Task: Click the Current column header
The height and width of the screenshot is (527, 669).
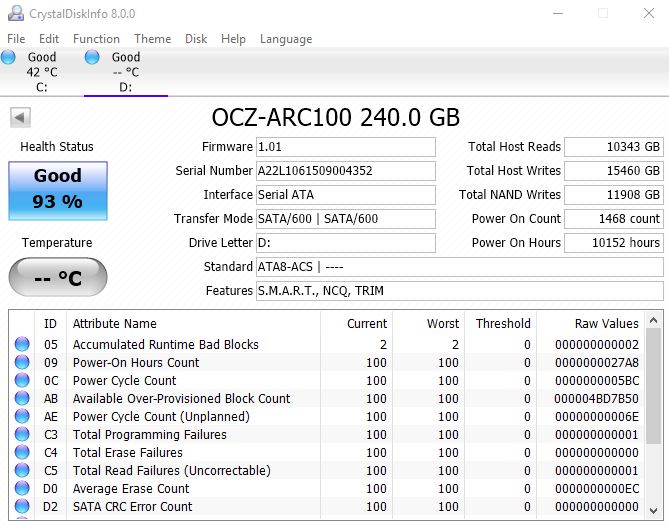Action: pyautogui.click(x=356, y=323)
